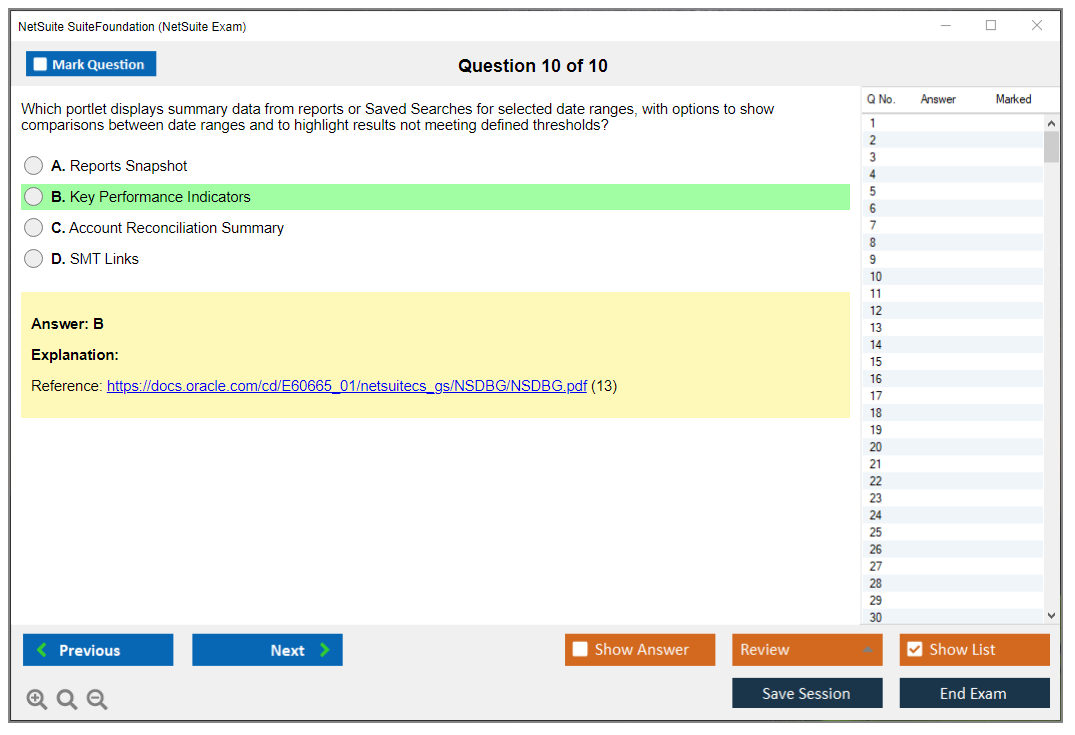The height and width of the screenshot is (735, 1075).
Task: Select question 4 in the list
Action: pos(952,174)
